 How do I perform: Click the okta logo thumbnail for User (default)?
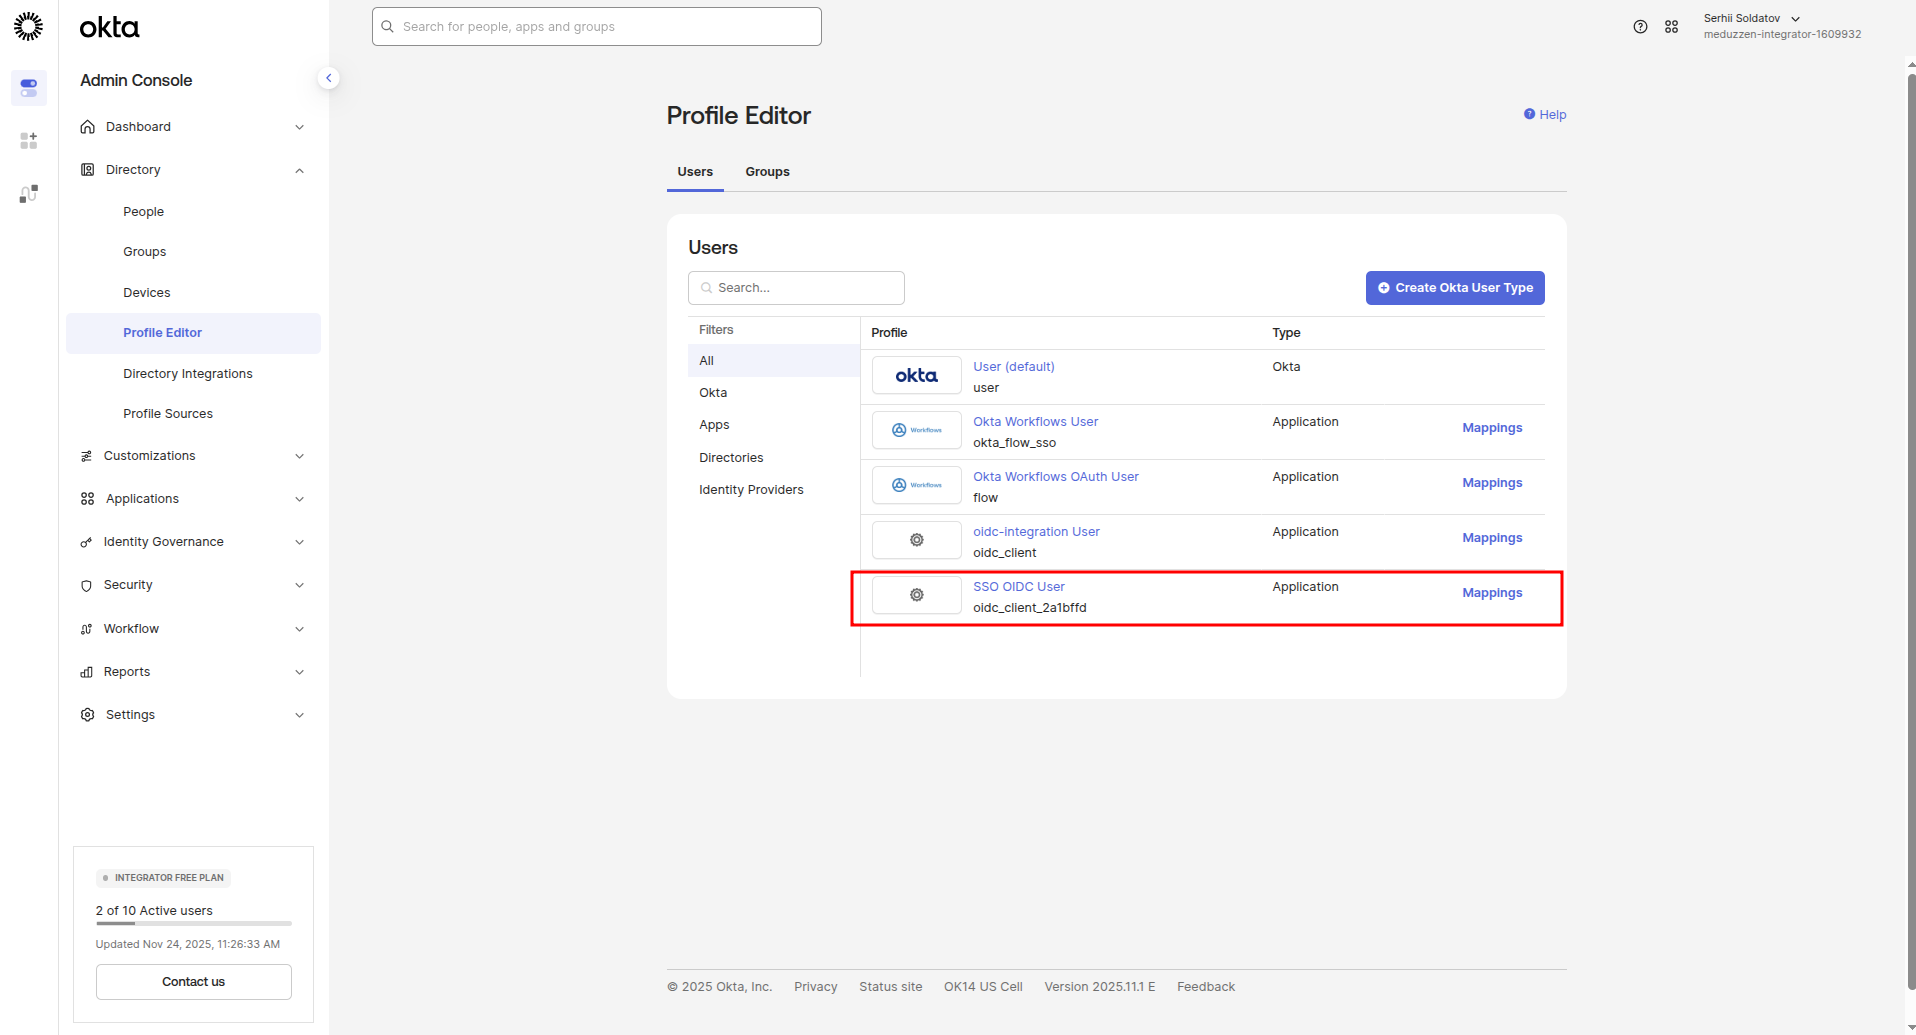pyautogui.click(x=916, y=376)
